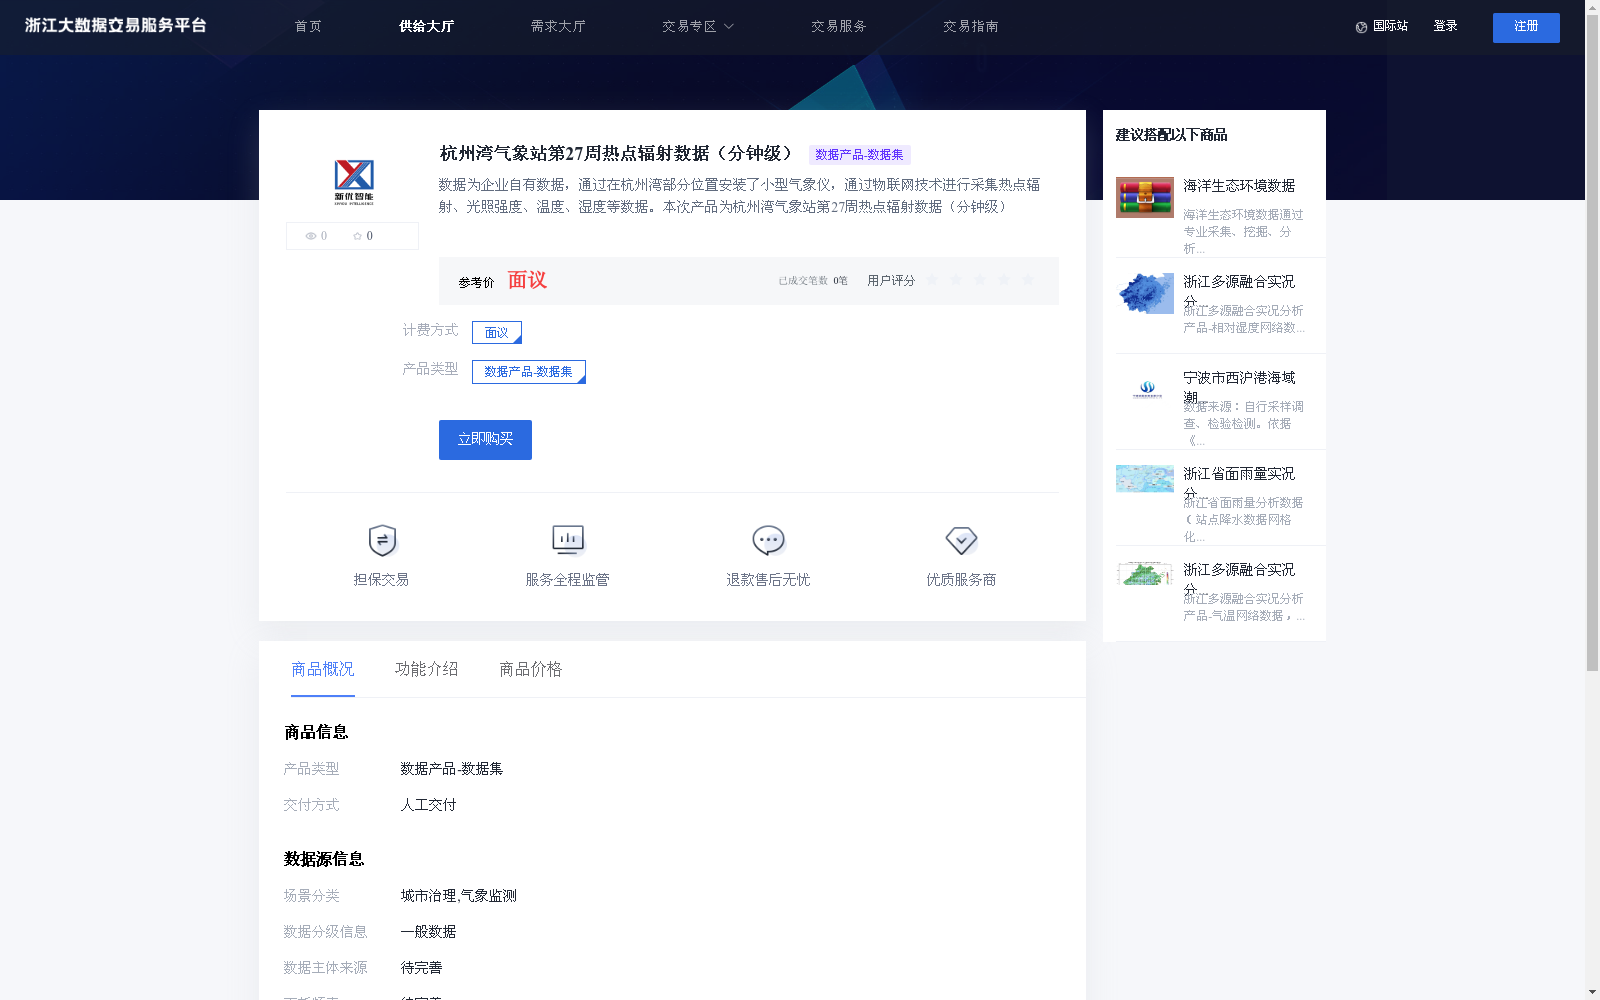This screenshot has width=1600, height=1000.
Task: Click 人工交付 delivery method value
Action: [428, 805]
